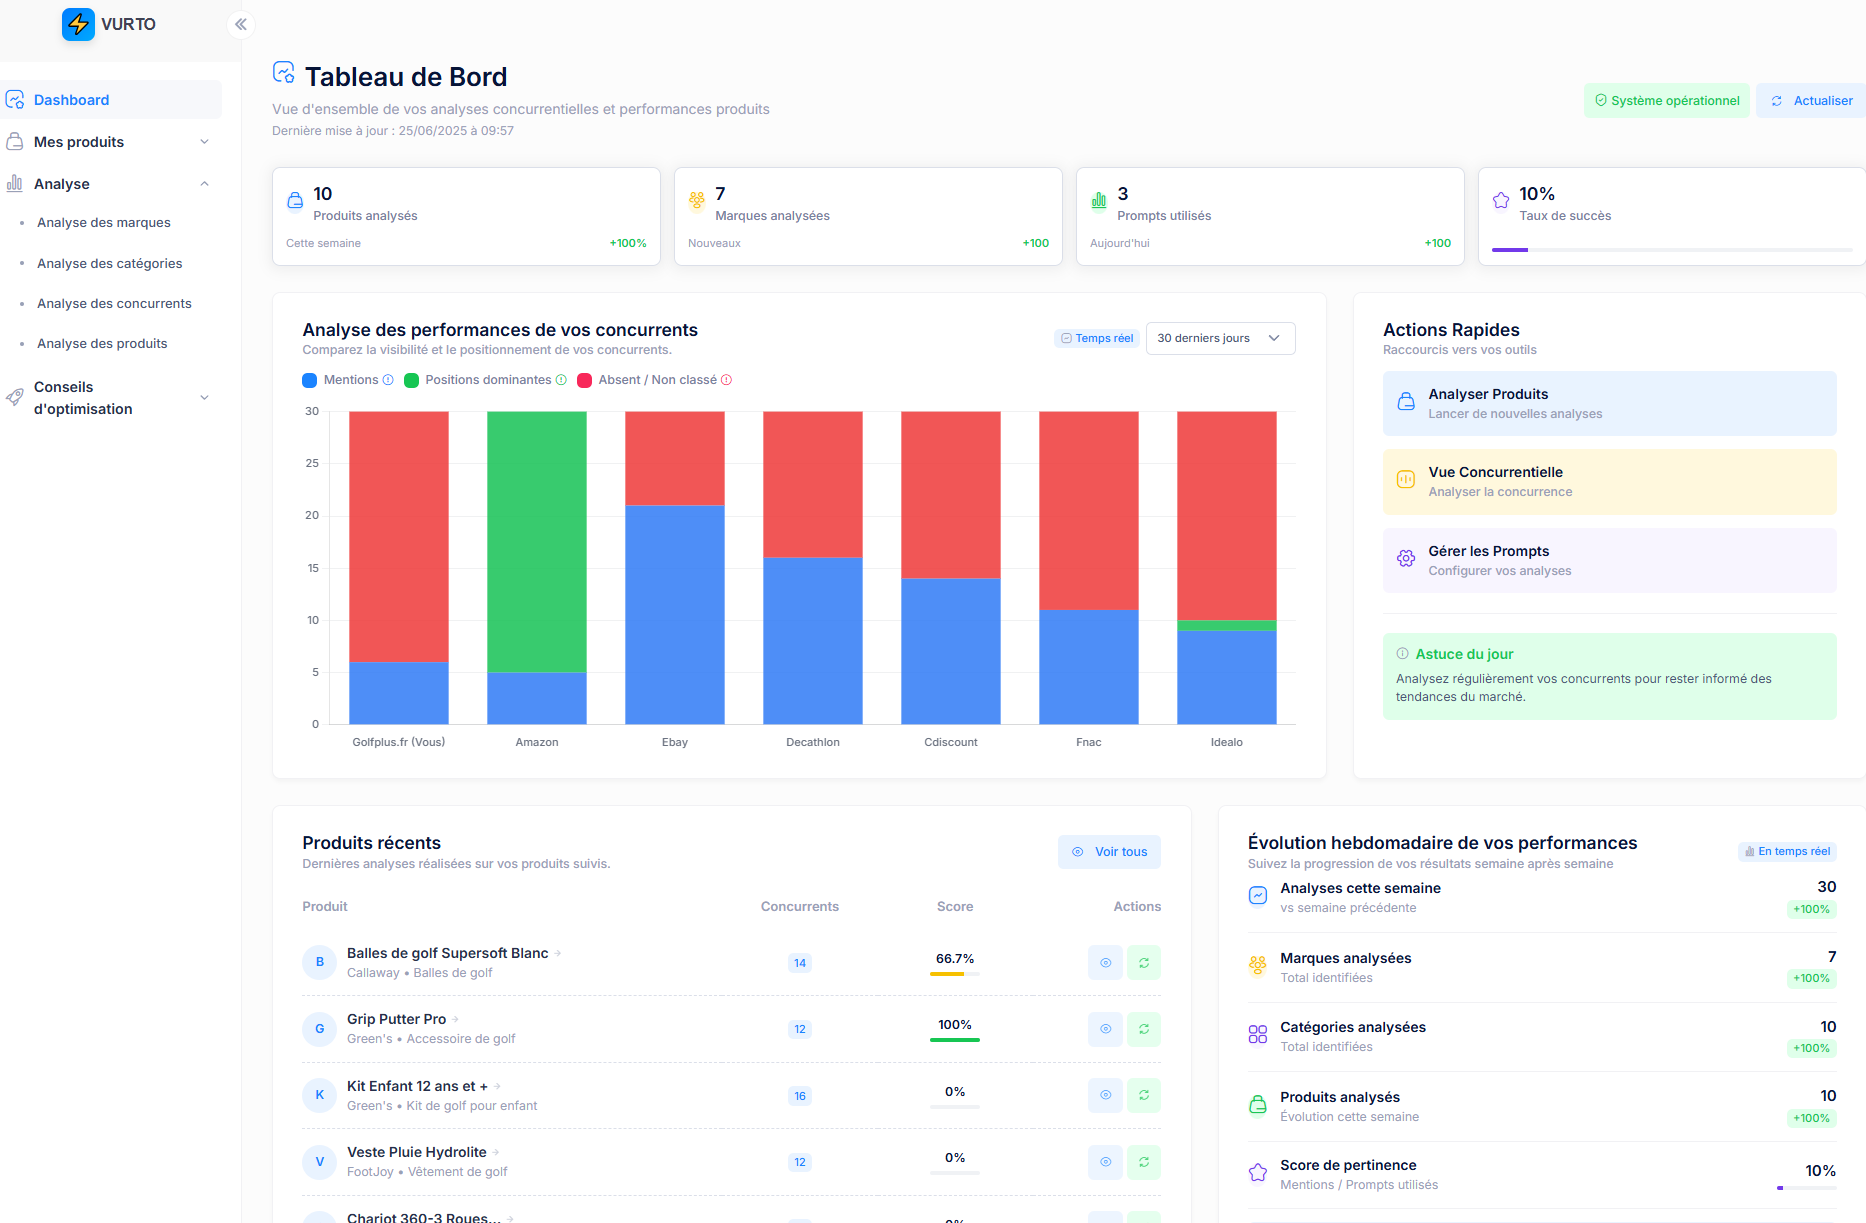
Task: Click info icon beside Absent / Non classé
Action: 727,380
